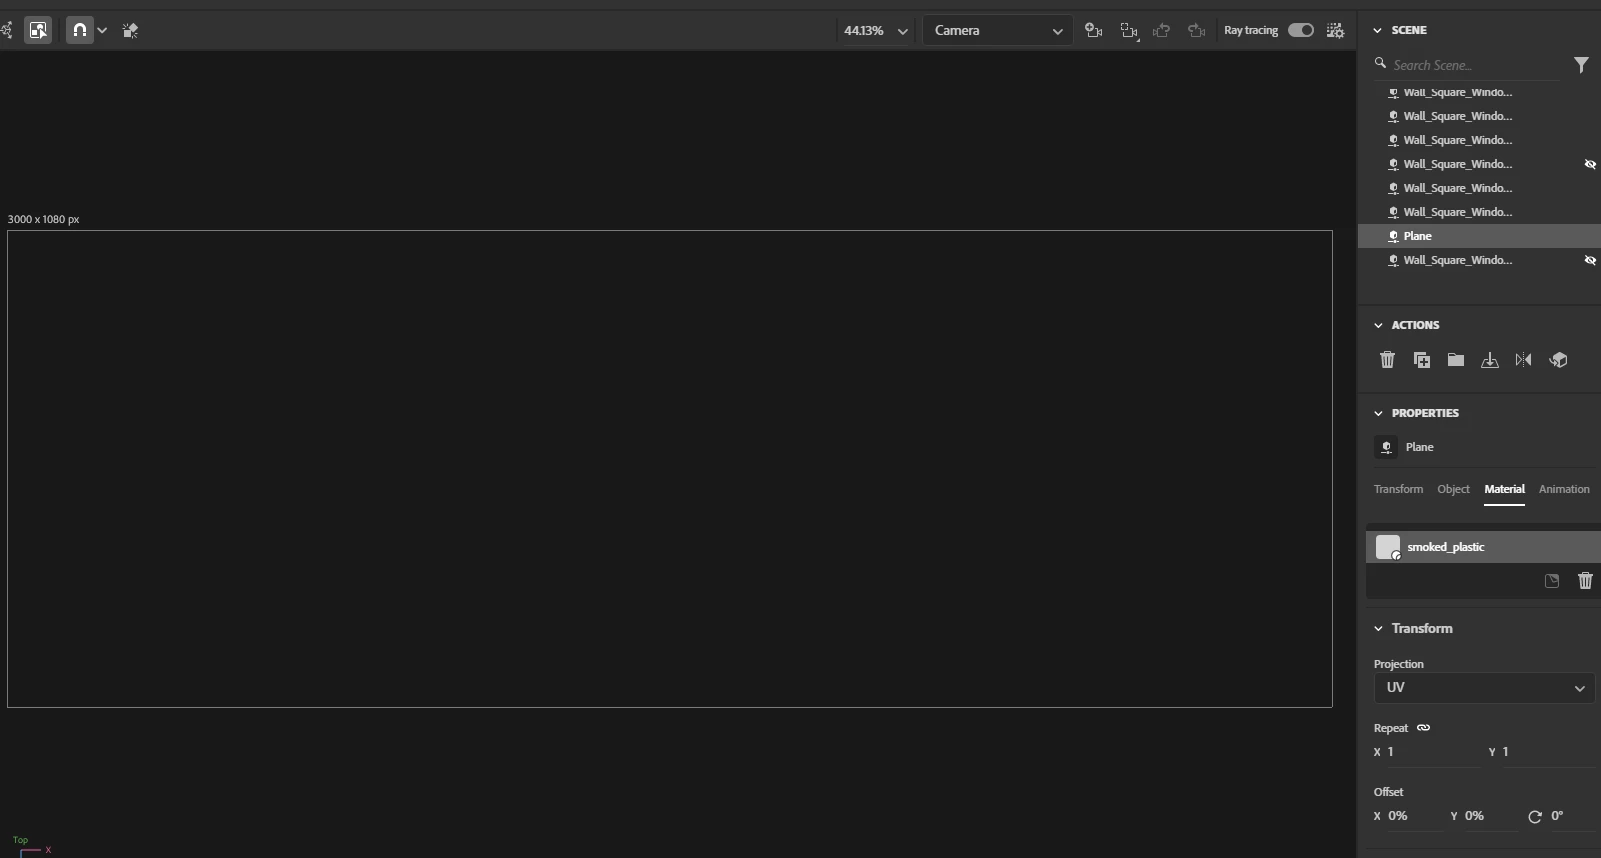
Task: Click the camera undo icon
Action: click(1162, 31)
